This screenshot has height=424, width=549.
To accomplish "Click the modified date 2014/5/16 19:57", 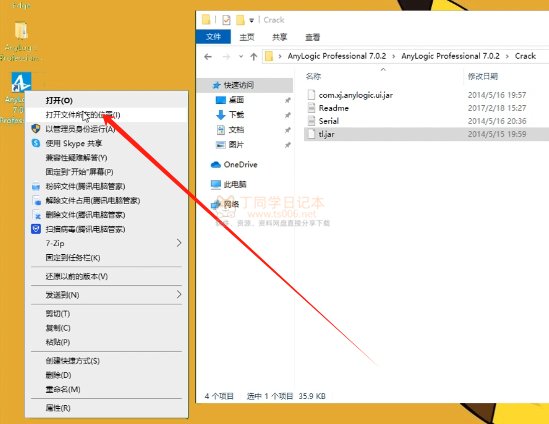I will coord(497,95).
